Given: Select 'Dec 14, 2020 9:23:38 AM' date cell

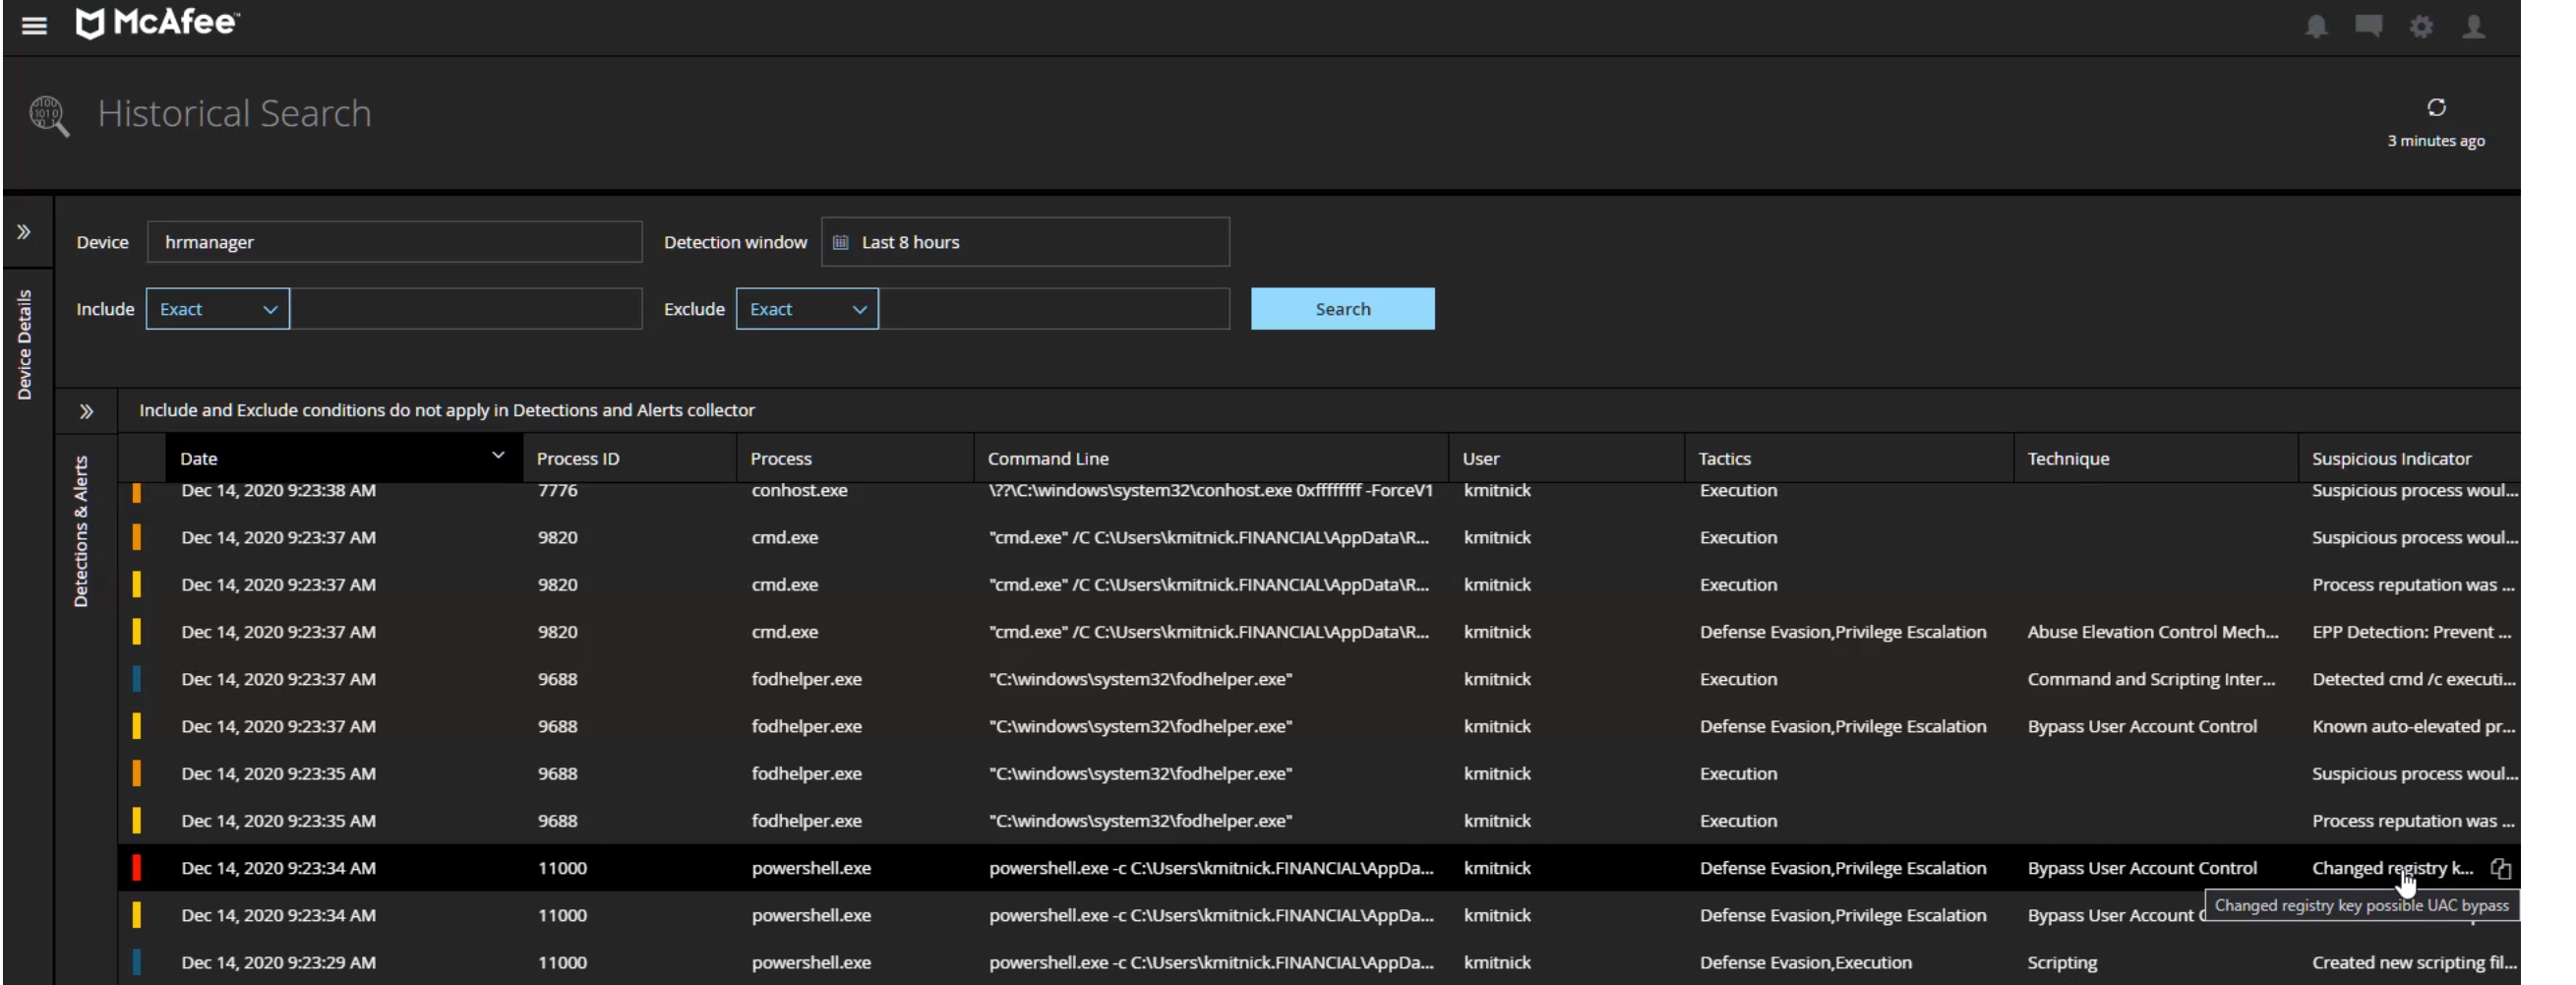Looking at the screenshot, I should (x=278, y=490).
